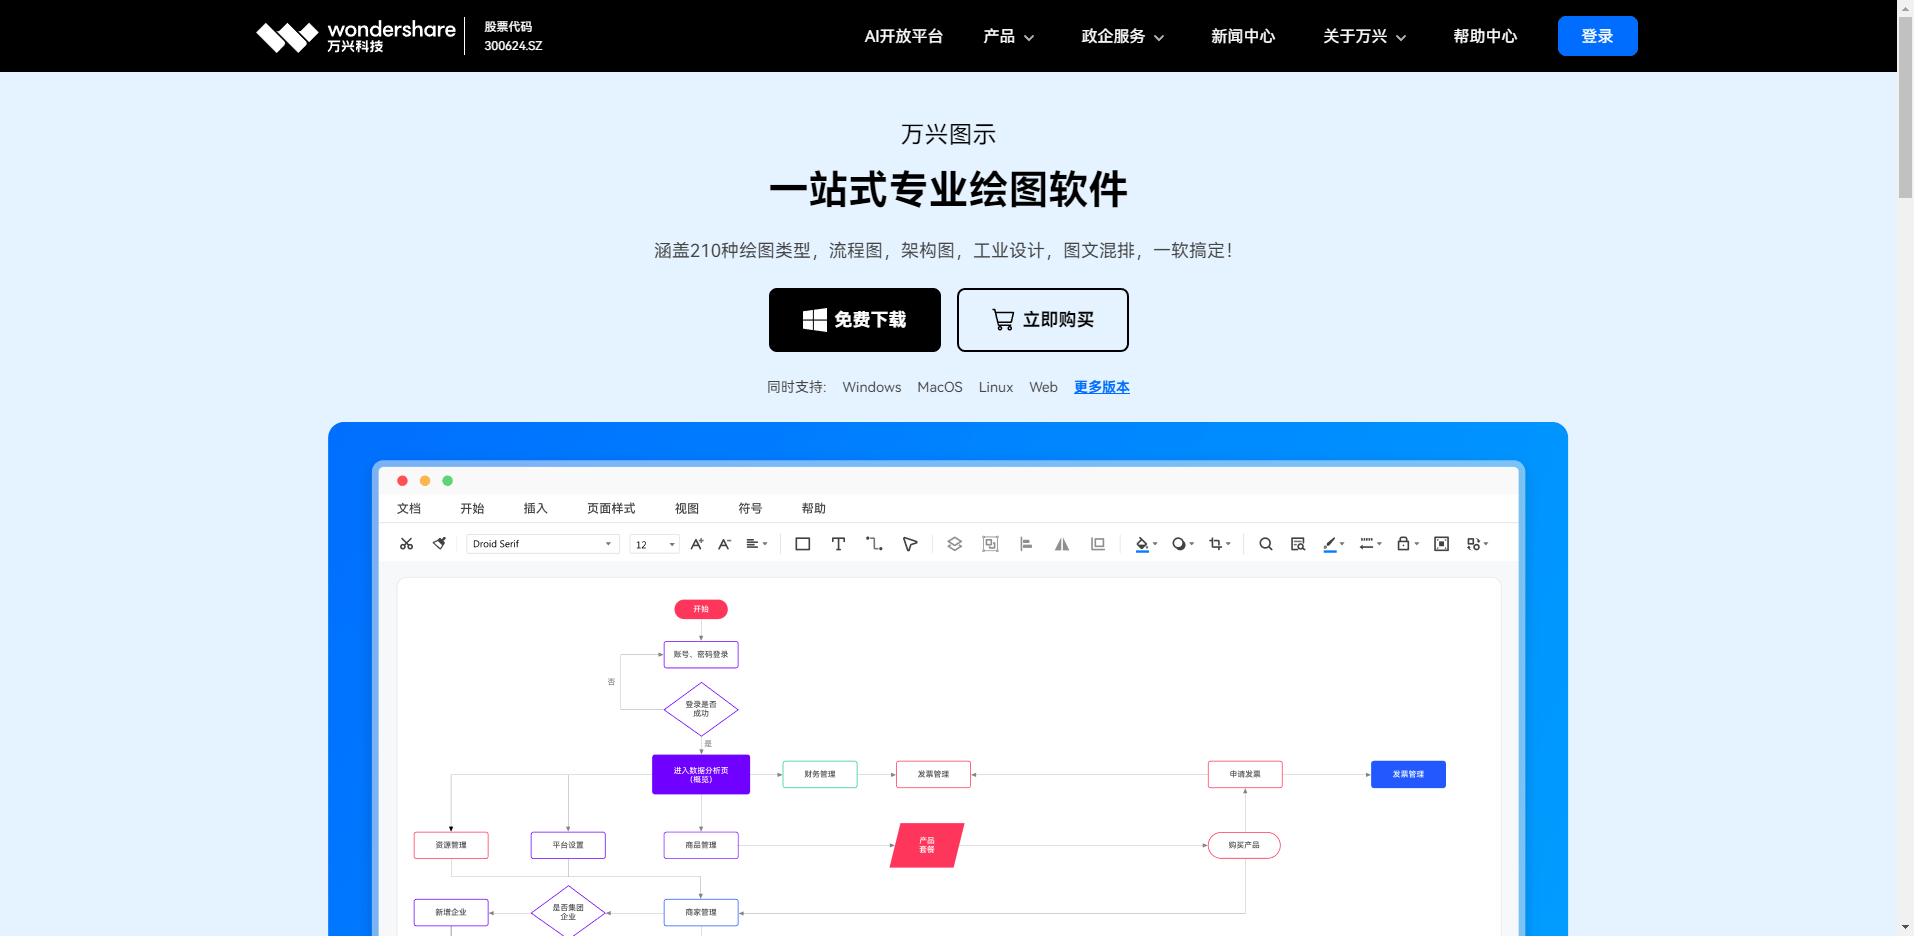Open the text alignment dropdown
1914x936 pixels.
(x=757, y=544)
